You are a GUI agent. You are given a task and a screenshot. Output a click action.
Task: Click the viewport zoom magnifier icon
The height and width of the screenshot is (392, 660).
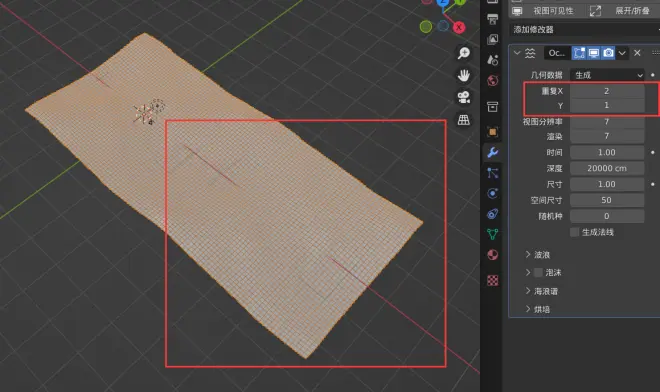click(x=464, y=53)
